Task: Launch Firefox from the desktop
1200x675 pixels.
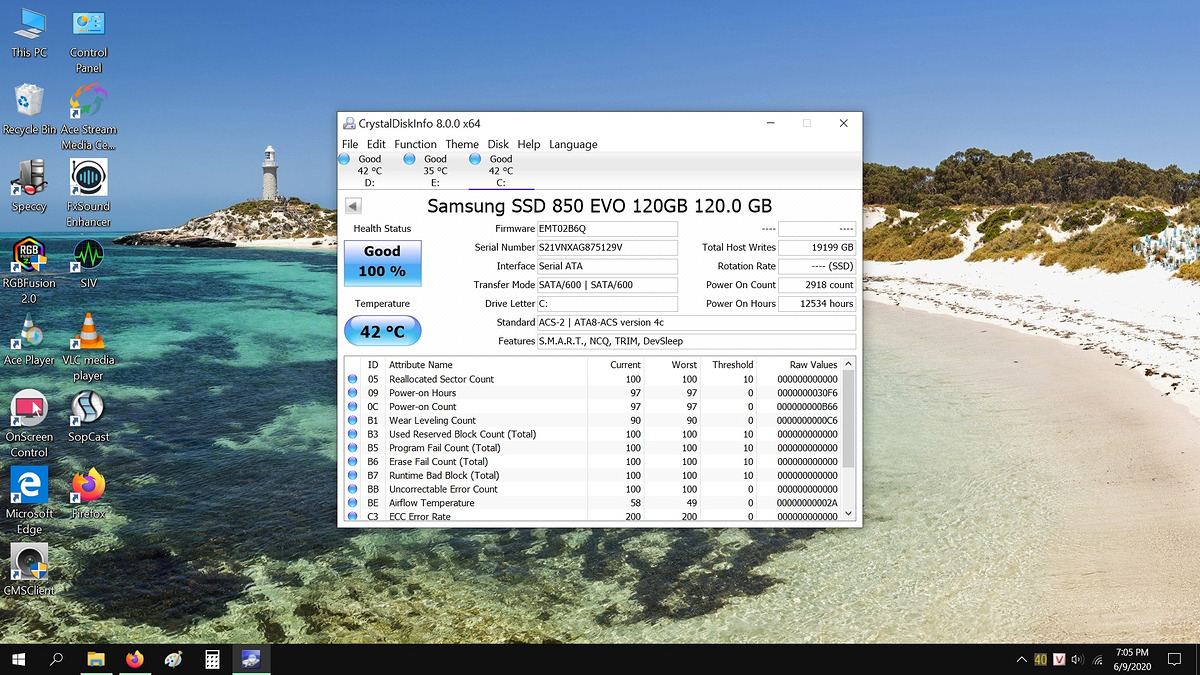Action: click(89, 494)
